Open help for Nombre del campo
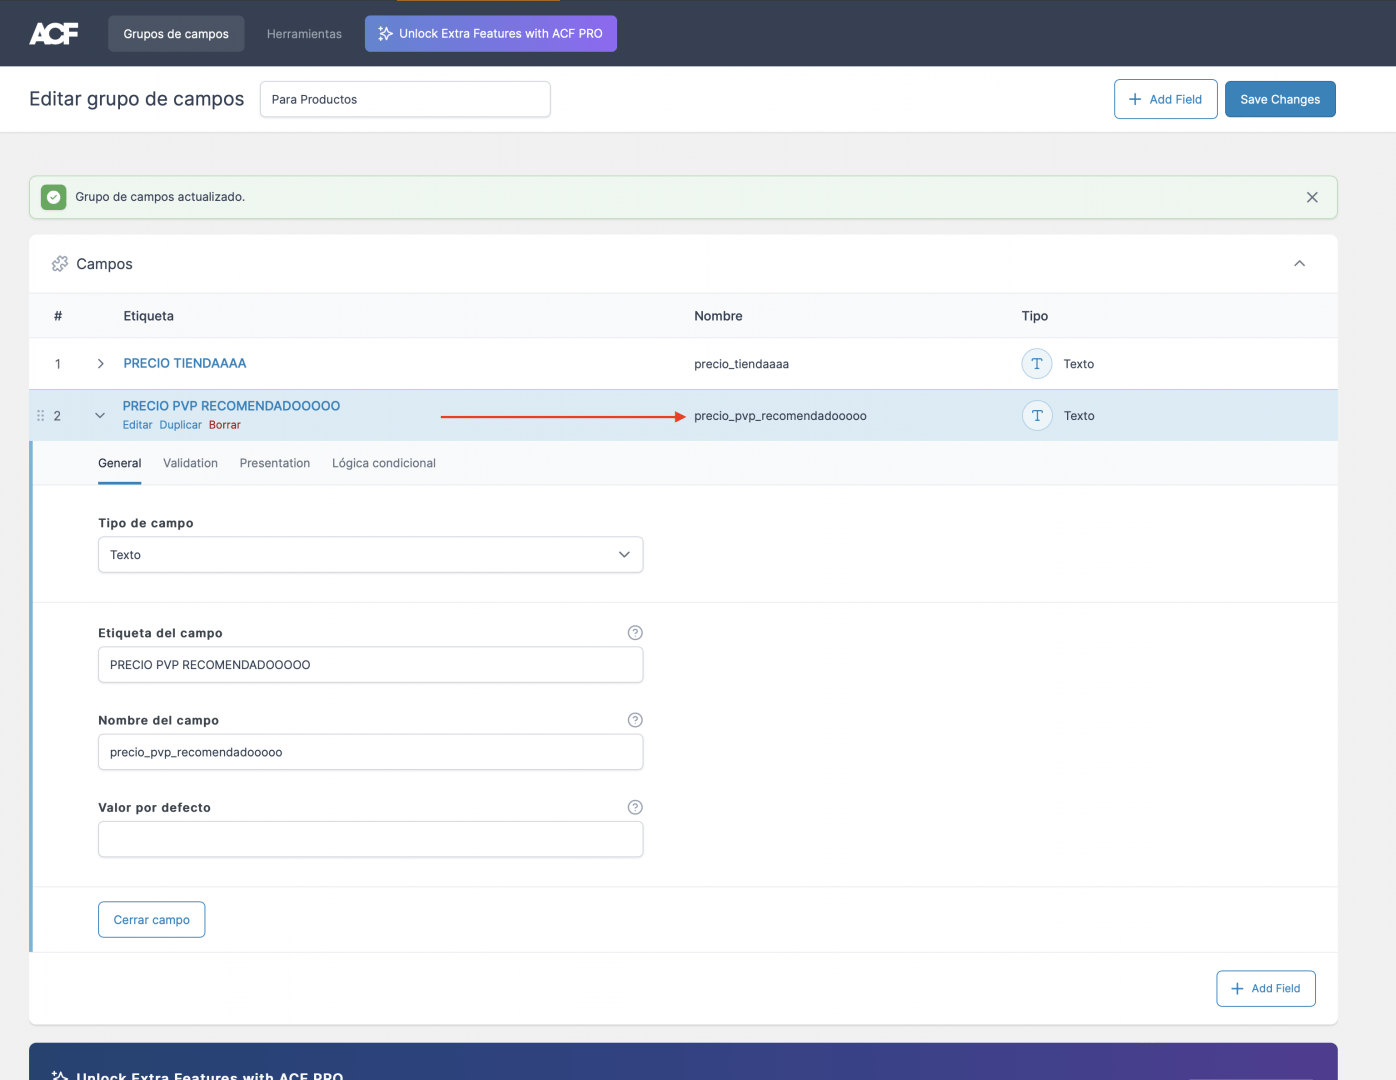 (635, 720)
